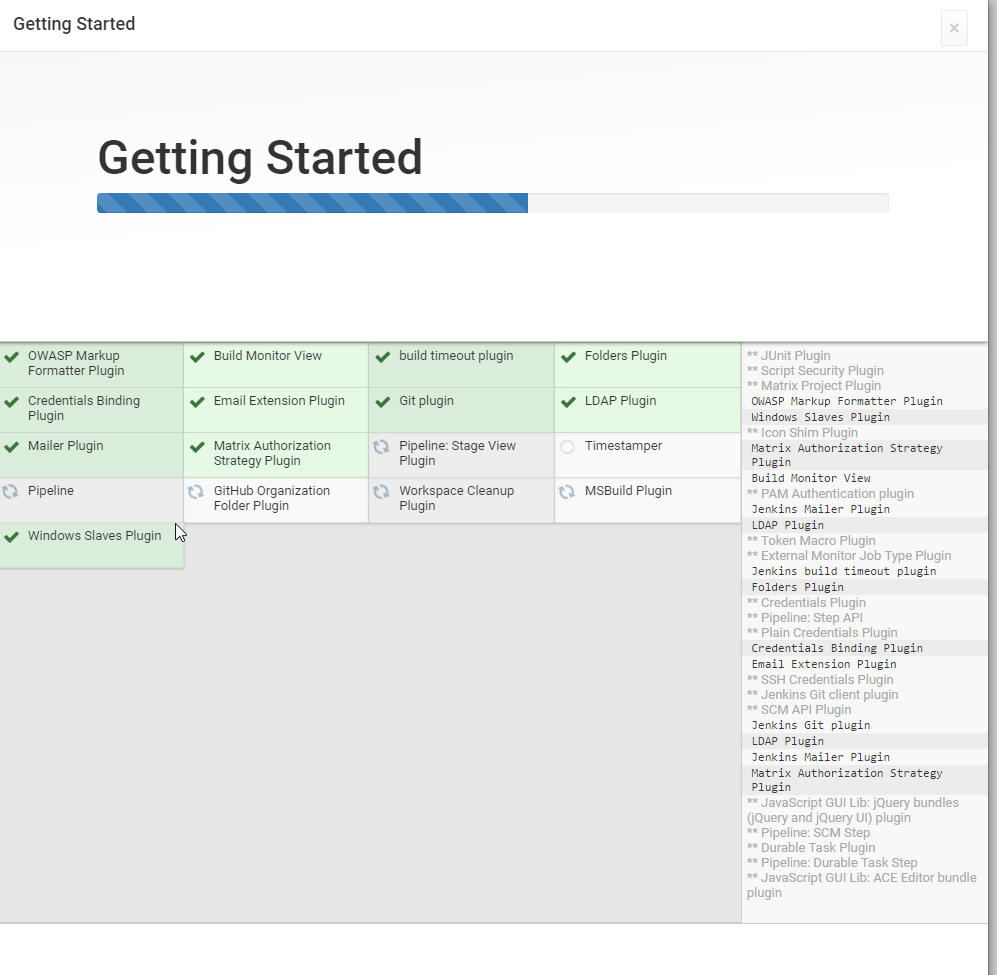
Task: Click the sync icon beside GitHub Organization Folder Plugin
Action: pyautogui.click(x=196, y=492)
